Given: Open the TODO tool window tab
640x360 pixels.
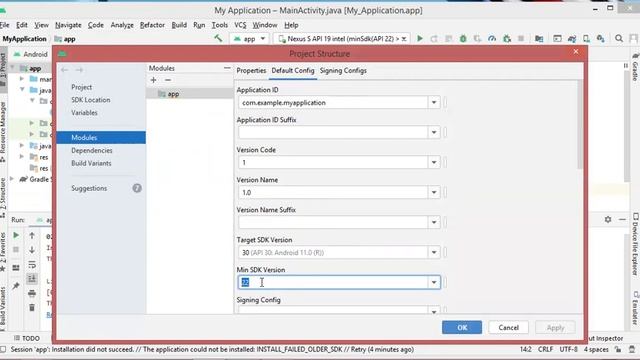Looking at the screenshot, I should (27, 338).
